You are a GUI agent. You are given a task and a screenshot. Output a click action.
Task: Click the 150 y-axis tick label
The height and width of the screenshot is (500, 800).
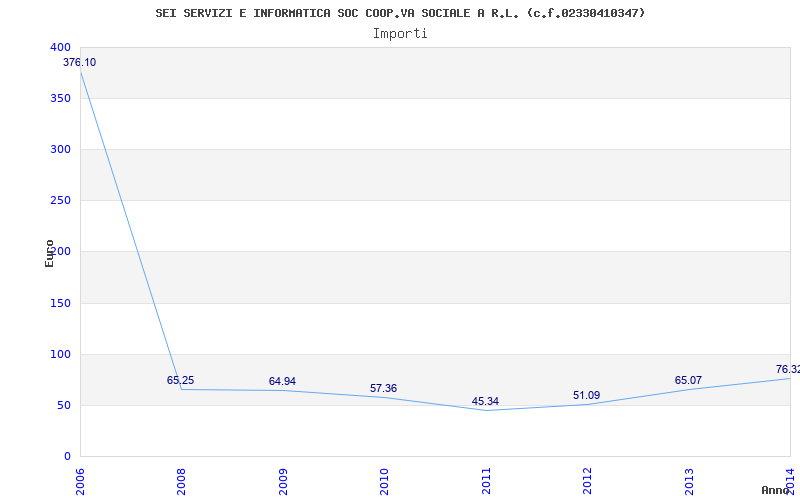pos(60,303)
